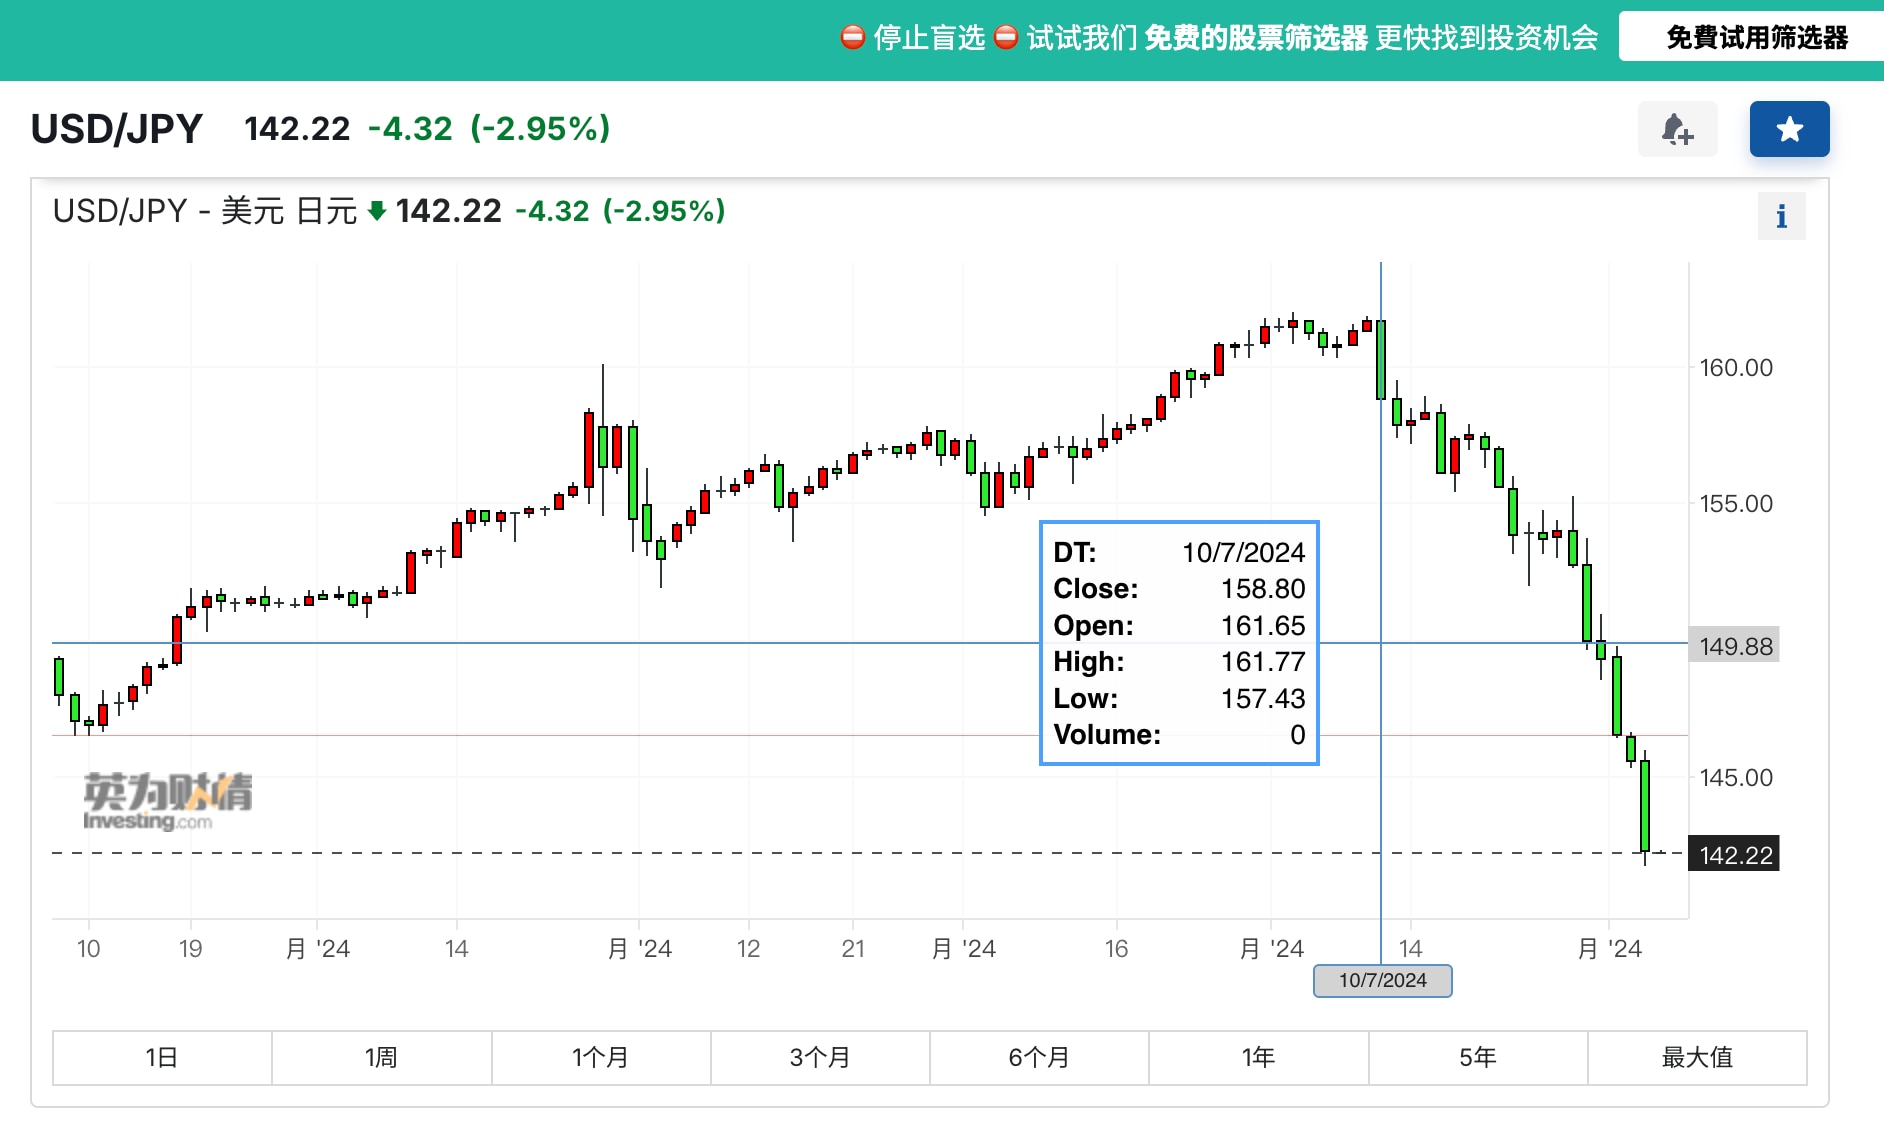Click the USD/JPY page title

pos(117,129)
